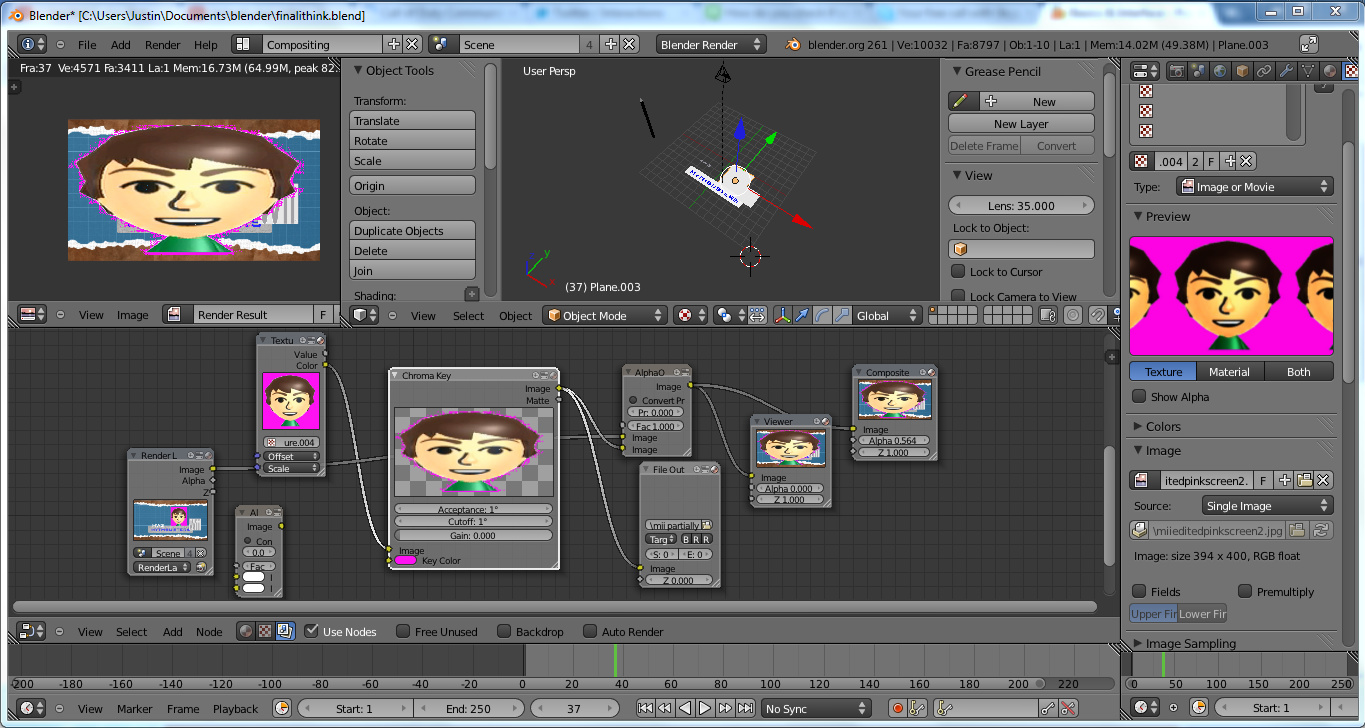The image size is (1365, 728).
Task: Open the No Sync dropdown
Action: [815, 708]
